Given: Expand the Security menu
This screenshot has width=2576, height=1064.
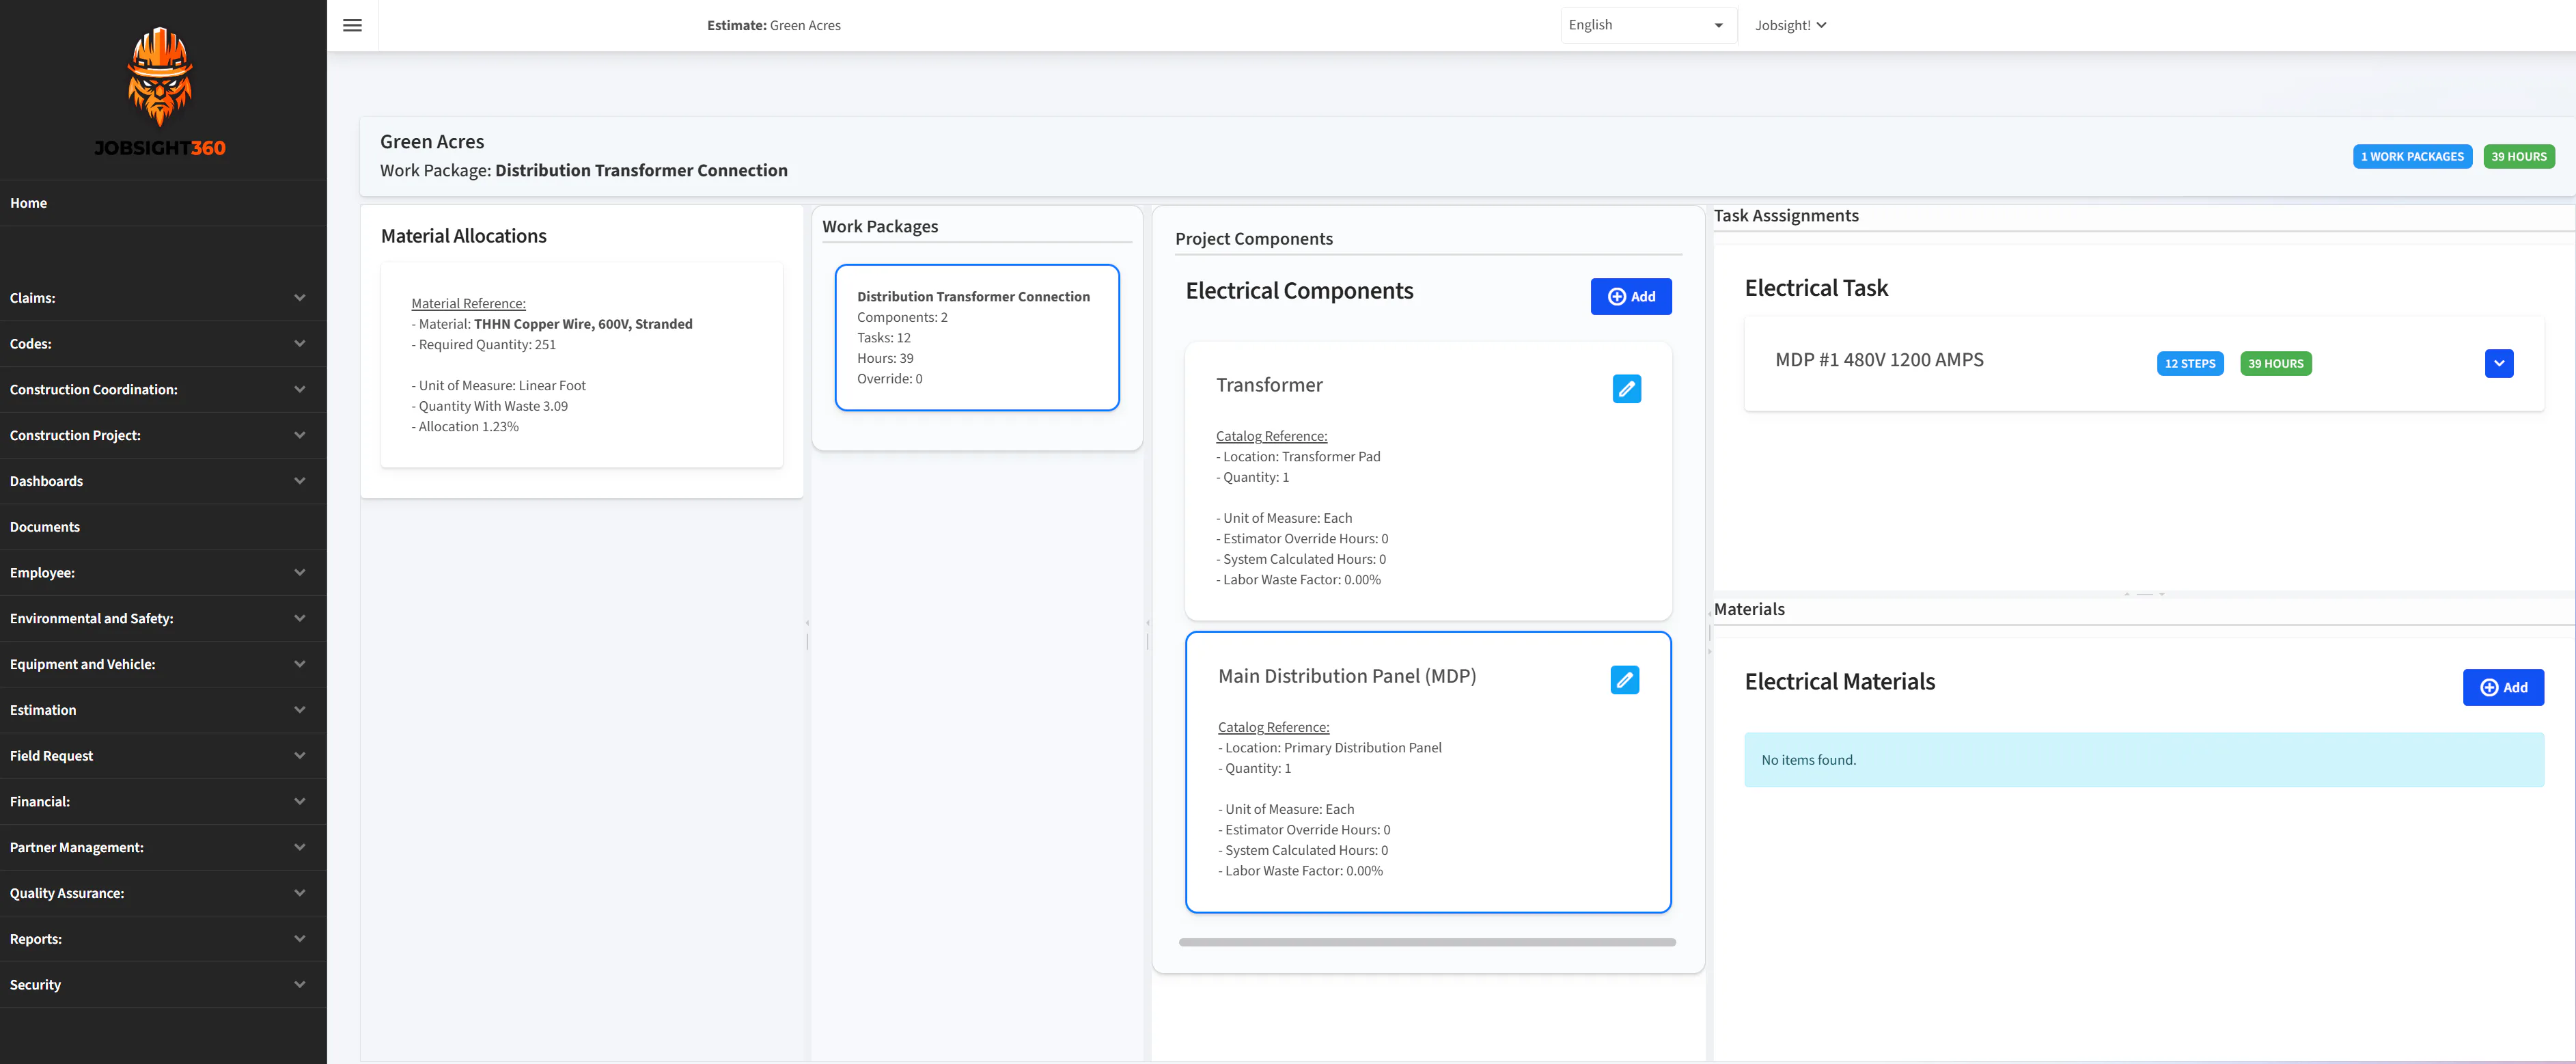Looking at the screenshot, I should pos(163,985).
